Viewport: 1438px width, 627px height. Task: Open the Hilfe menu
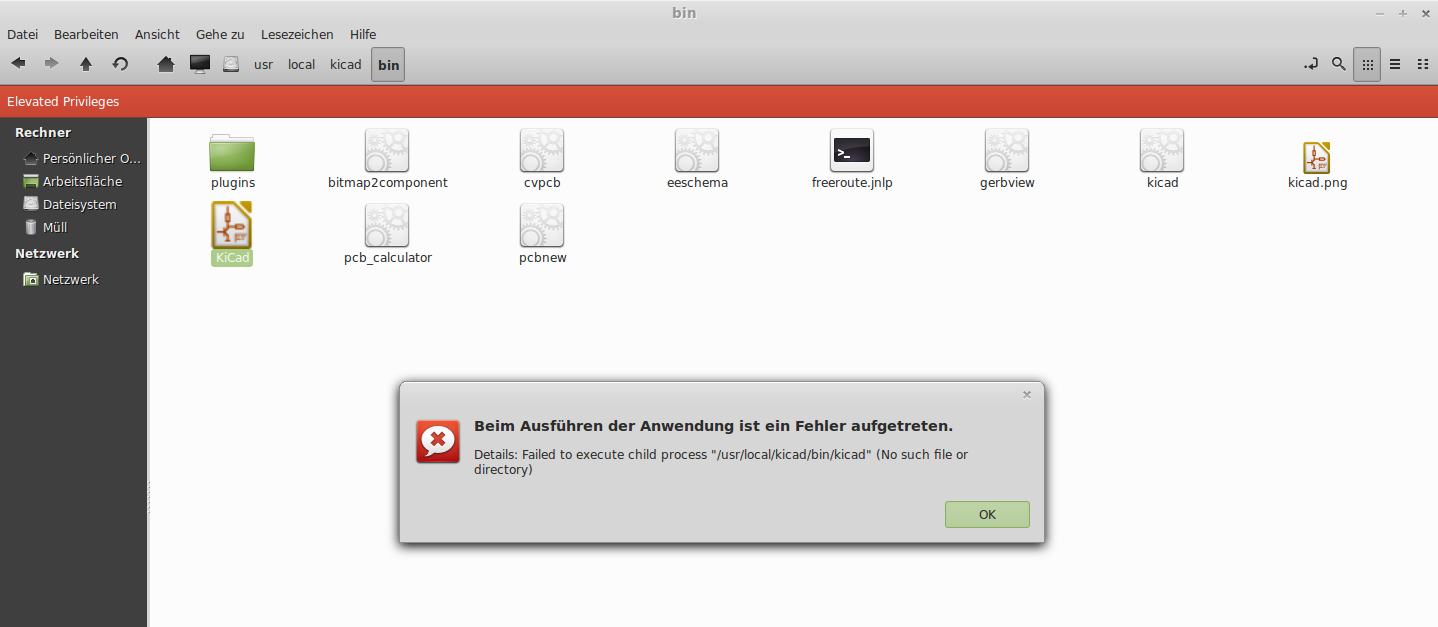click(x=363, y=34)
